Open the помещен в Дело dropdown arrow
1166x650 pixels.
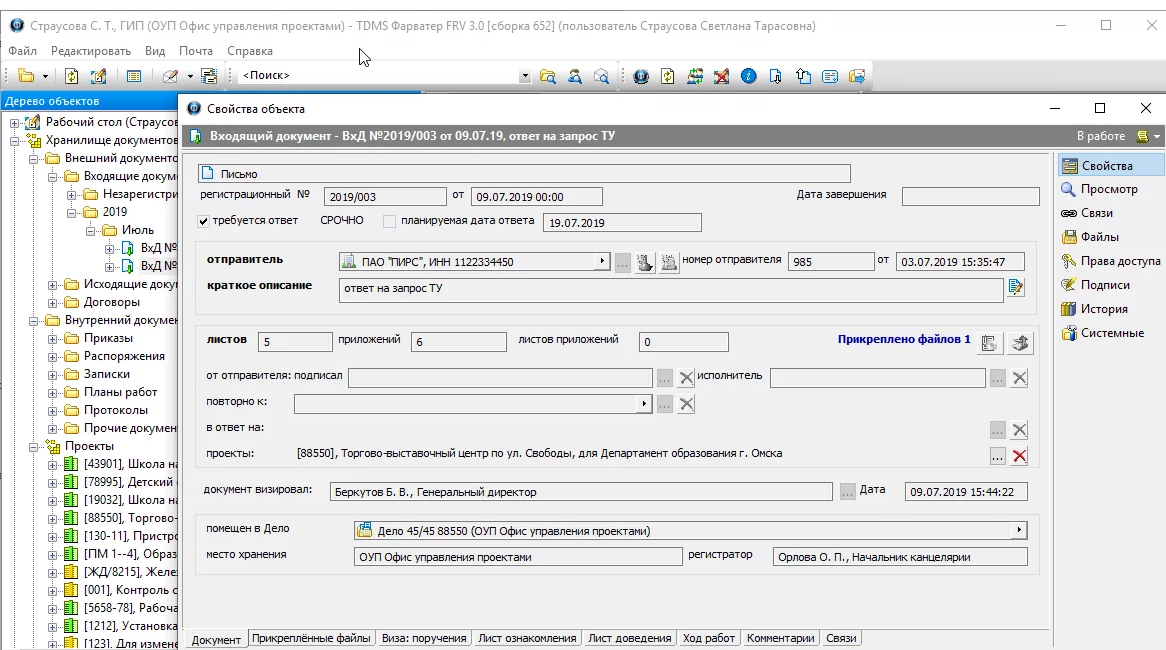(x=1019, y=530)
